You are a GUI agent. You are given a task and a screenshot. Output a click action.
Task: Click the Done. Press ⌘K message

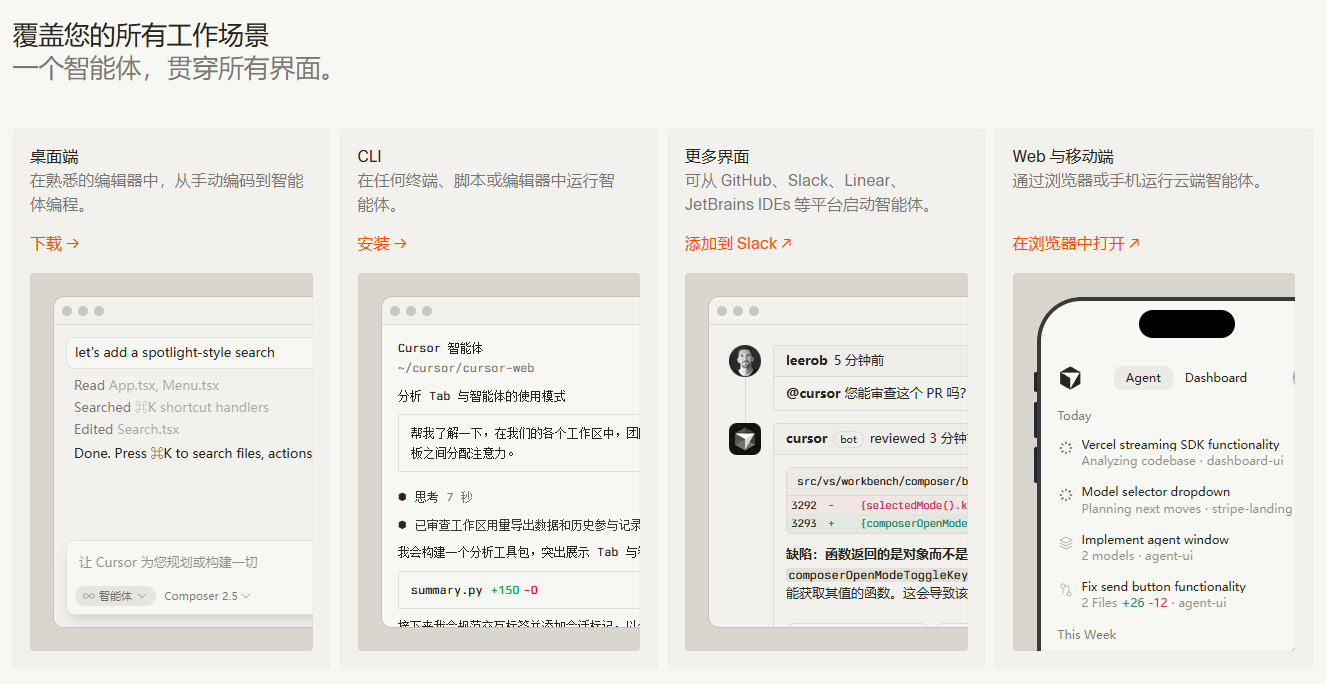(x=193, y=453)
